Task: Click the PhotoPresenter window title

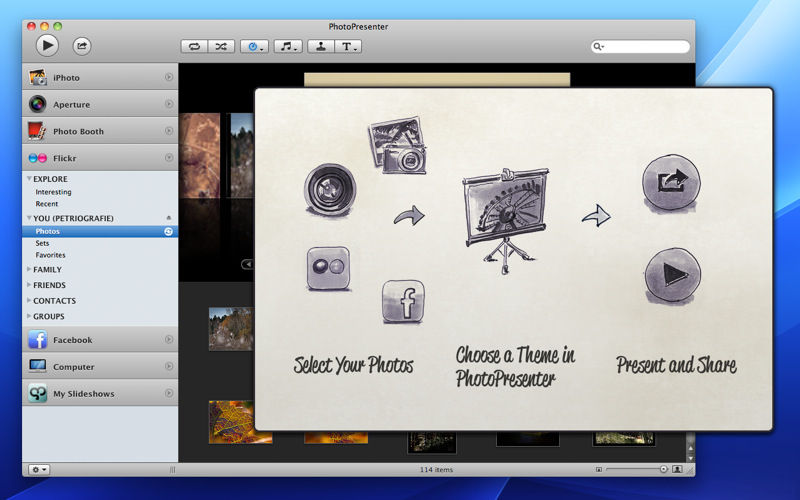Action: tap(358, 27)
